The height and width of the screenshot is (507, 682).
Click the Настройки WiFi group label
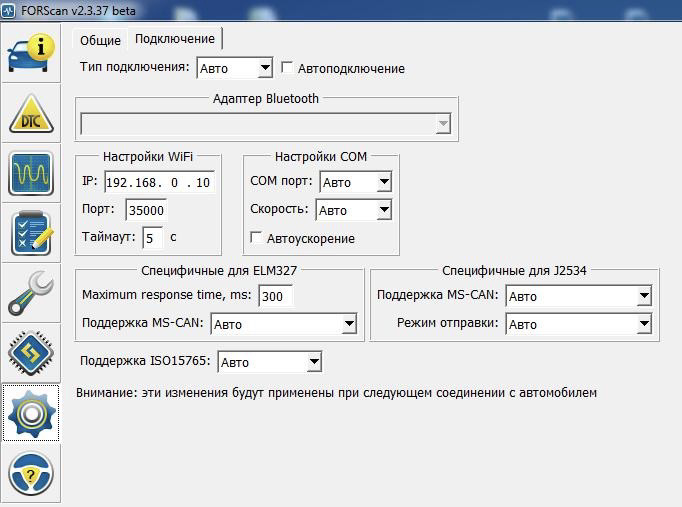148,157
